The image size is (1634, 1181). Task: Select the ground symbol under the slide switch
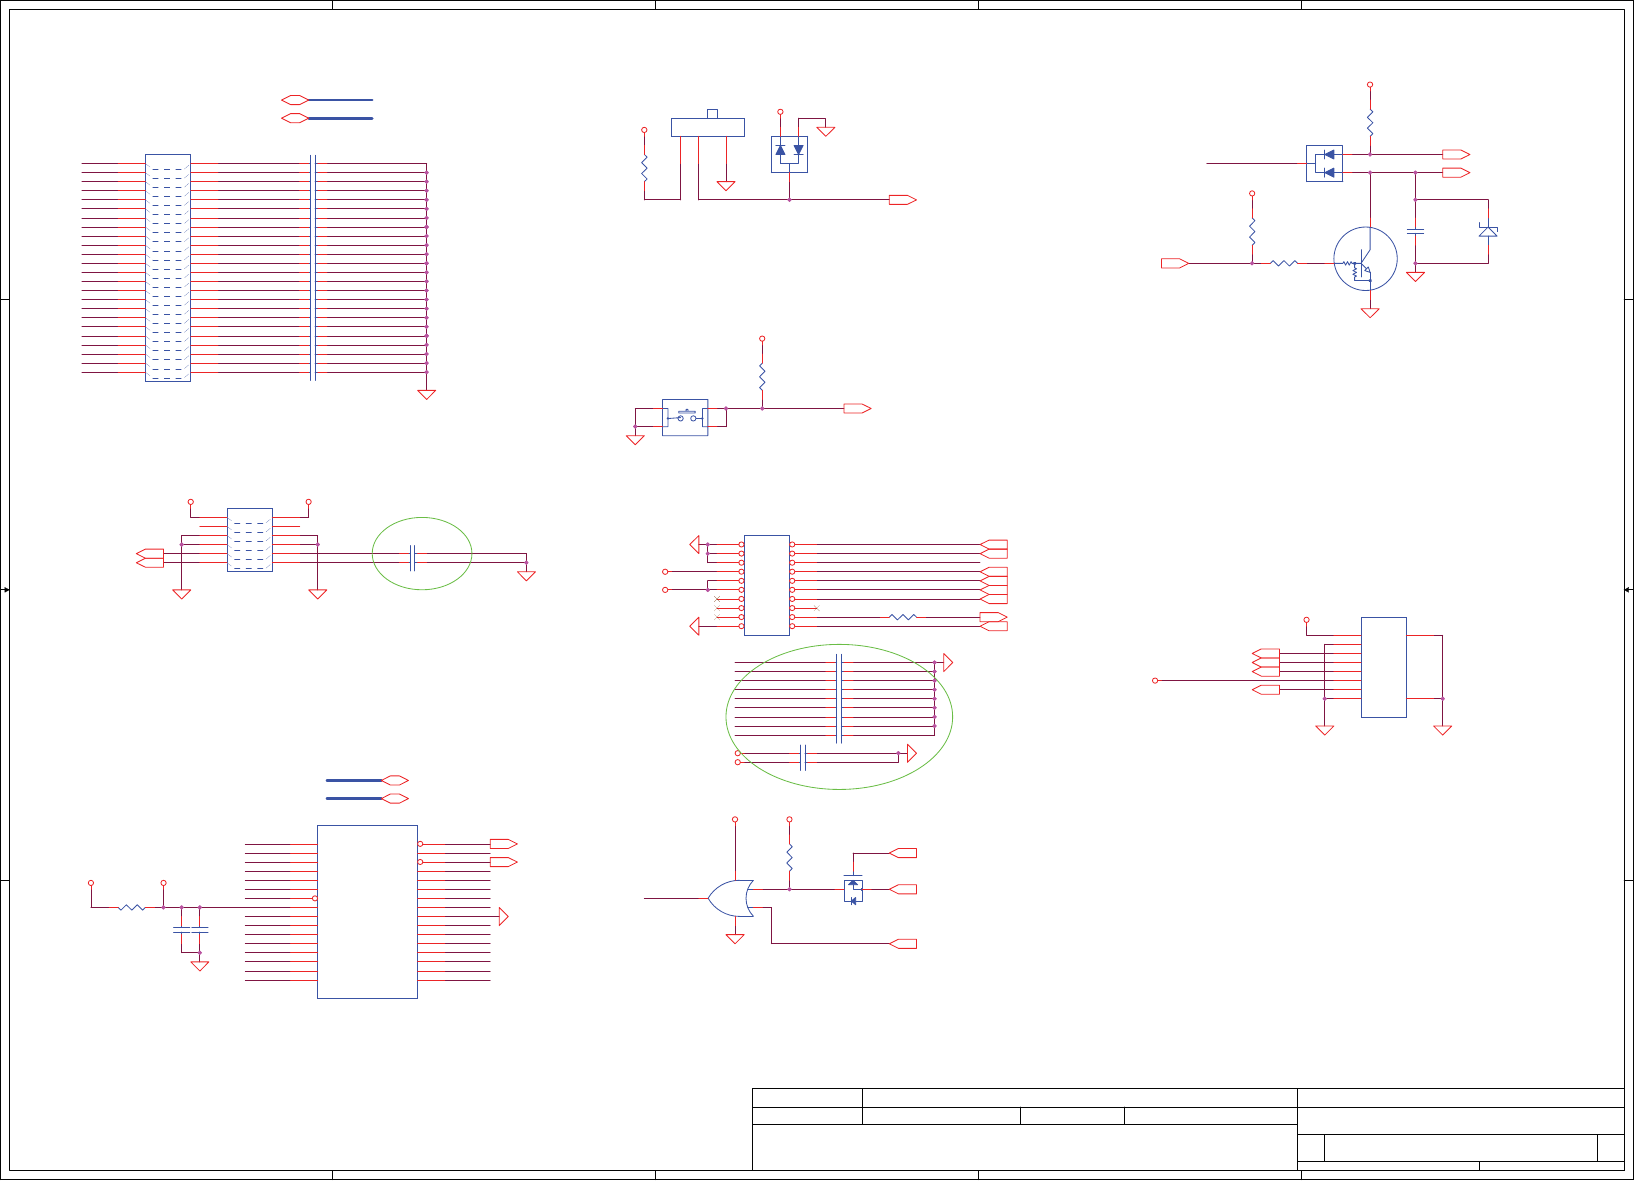coord(726,186)
